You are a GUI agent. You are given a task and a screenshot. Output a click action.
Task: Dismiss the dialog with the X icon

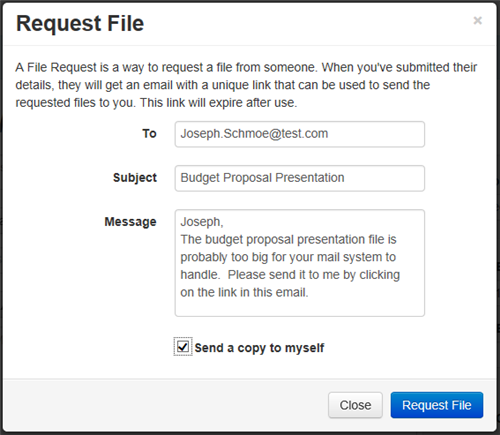tap(477, 21)
